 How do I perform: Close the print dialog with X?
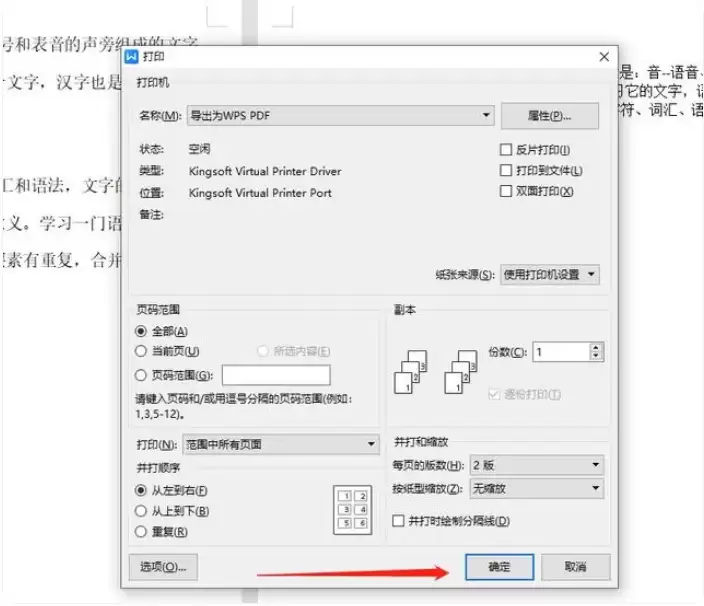tap(604, 57)
